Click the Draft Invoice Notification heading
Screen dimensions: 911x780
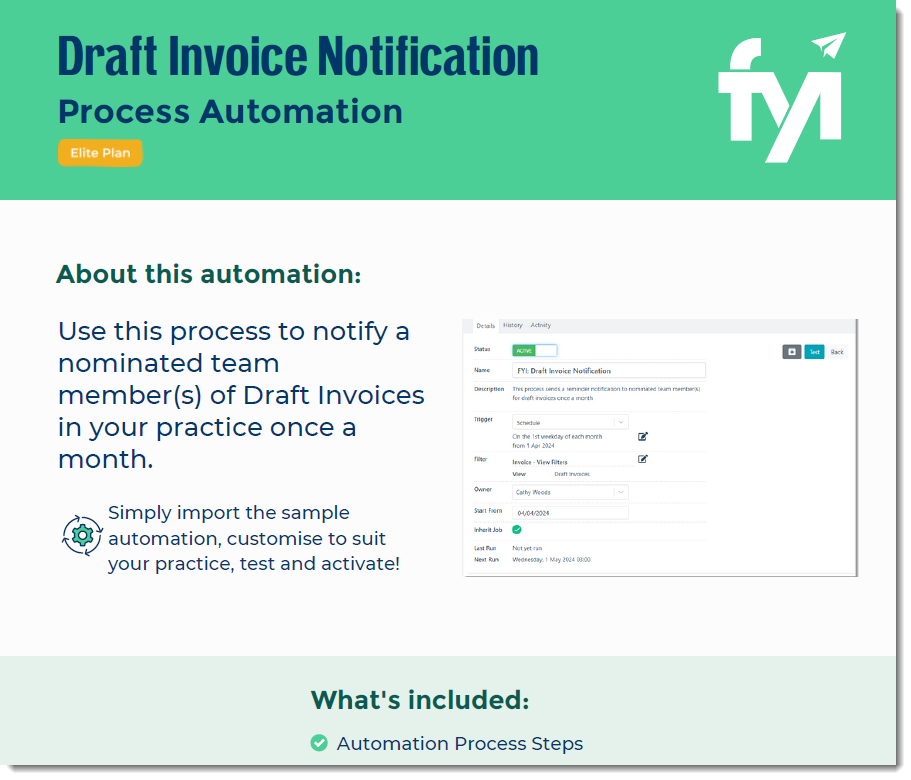click(298, 55)
